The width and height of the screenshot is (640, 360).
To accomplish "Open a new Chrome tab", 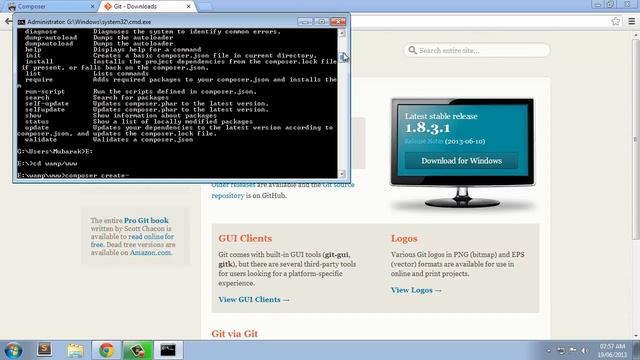I will [205, 7].
